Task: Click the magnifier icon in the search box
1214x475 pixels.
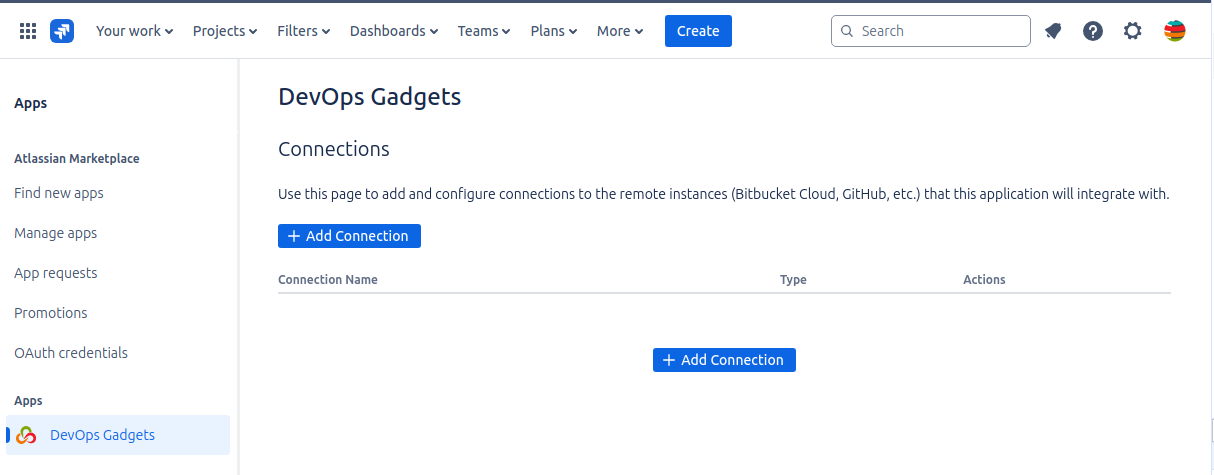Action: click(848, 31)
